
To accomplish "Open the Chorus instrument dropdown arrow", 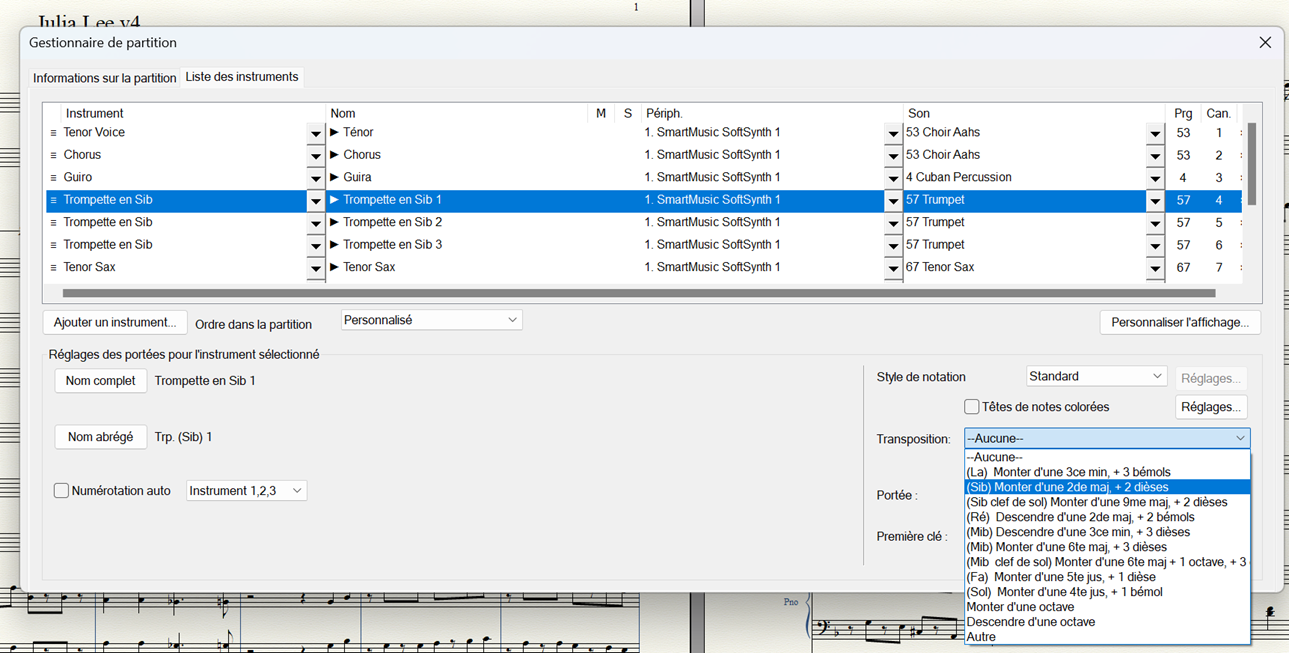I will click(315, 156).
